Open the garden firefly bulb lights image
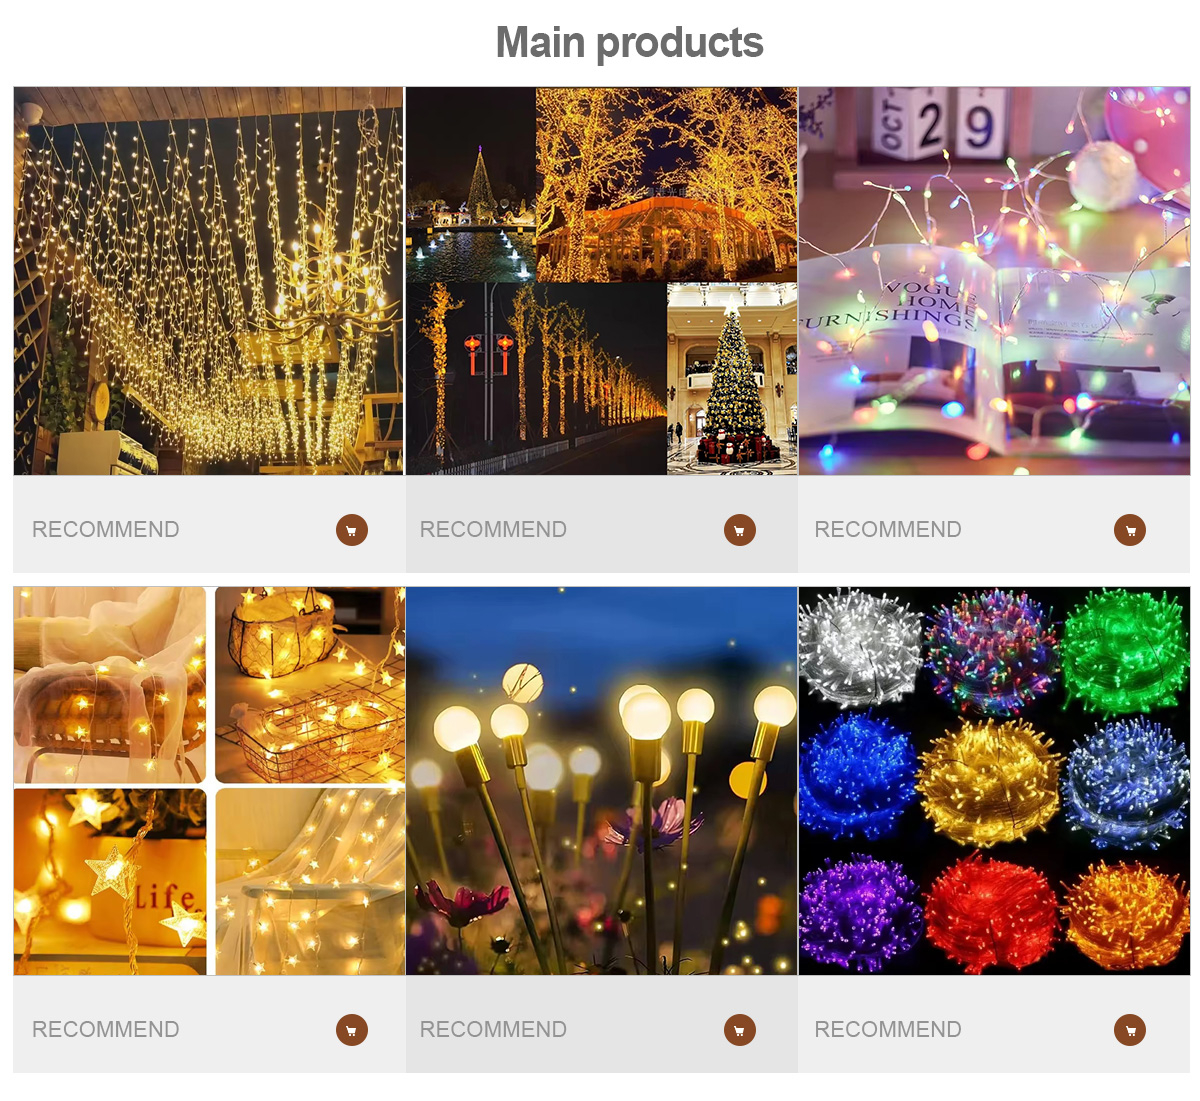Viewport: 1200px width, 1101px height. [601, 781]
